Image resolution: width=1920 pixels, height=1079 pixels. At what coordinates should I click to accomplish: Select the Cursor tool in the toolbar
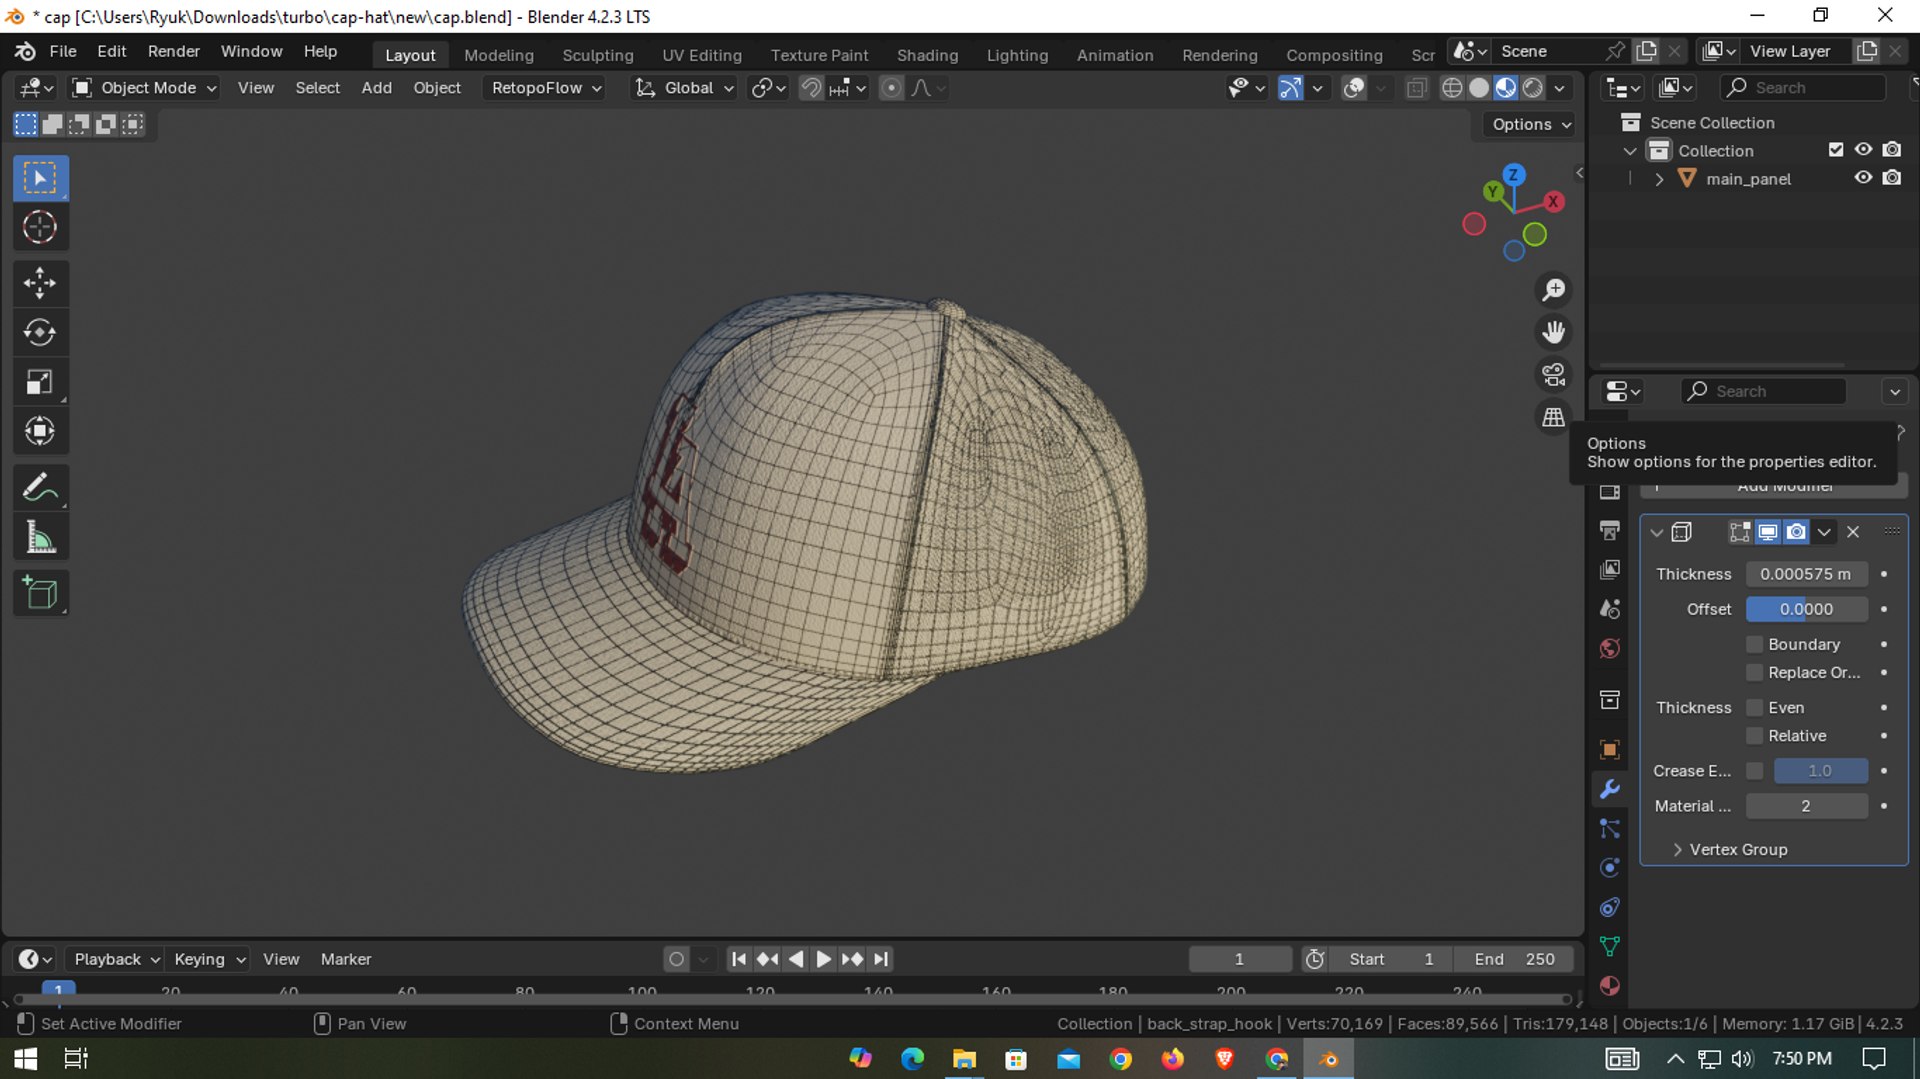[40, 228]
